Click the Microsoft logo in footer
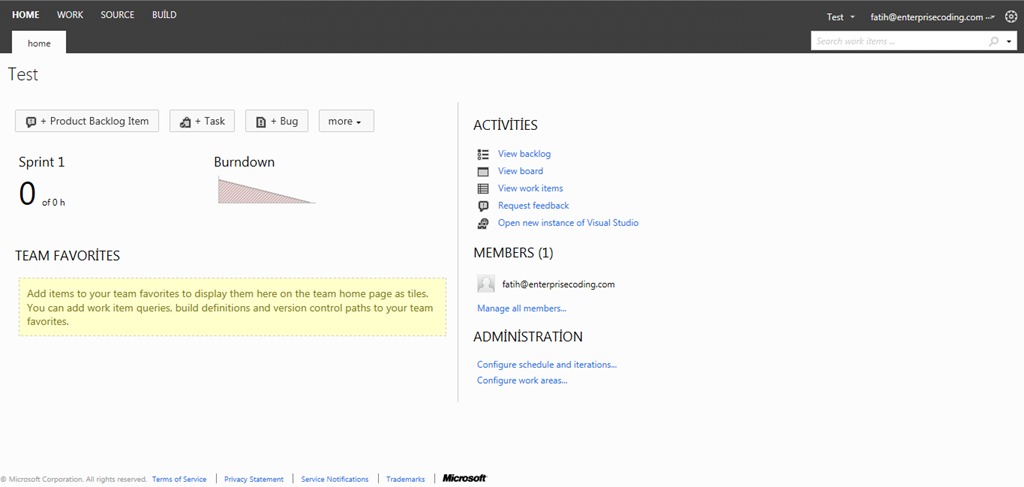Image resolution: width=1024 pixels, height=487 pixels. [x=465, y=479]
